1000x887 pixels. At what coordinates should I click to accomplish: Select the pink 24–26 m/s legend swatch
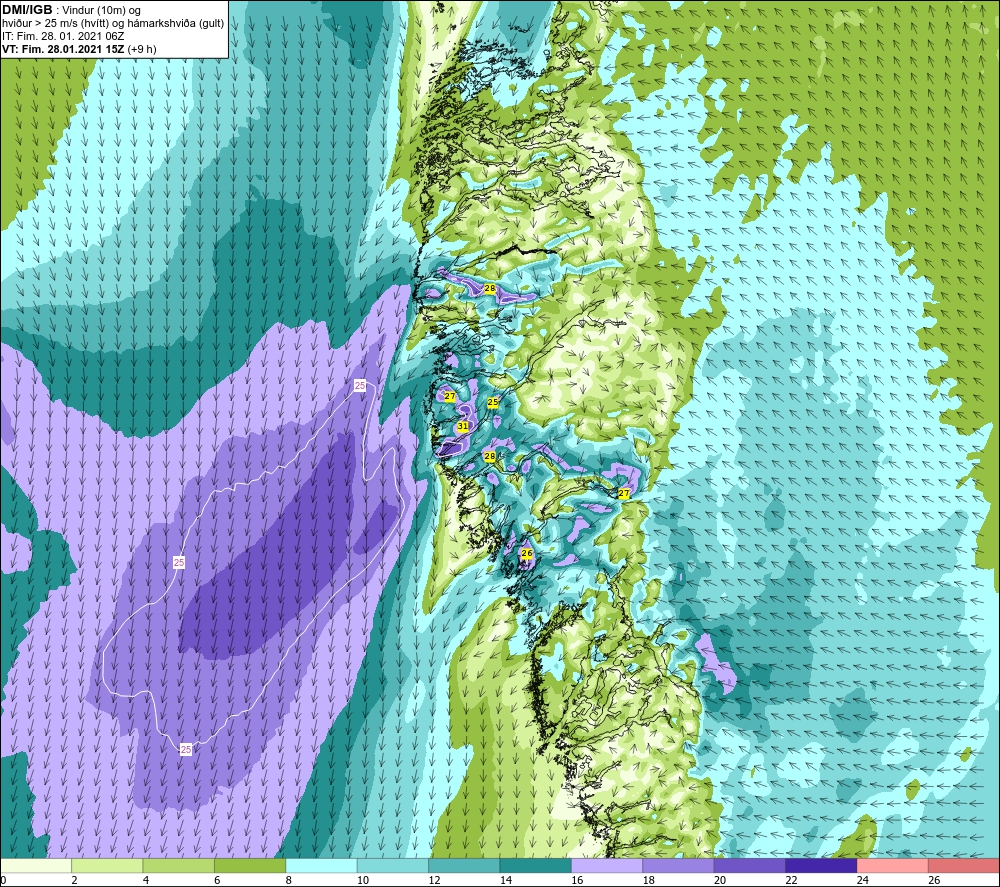click(x=893, y=866)
